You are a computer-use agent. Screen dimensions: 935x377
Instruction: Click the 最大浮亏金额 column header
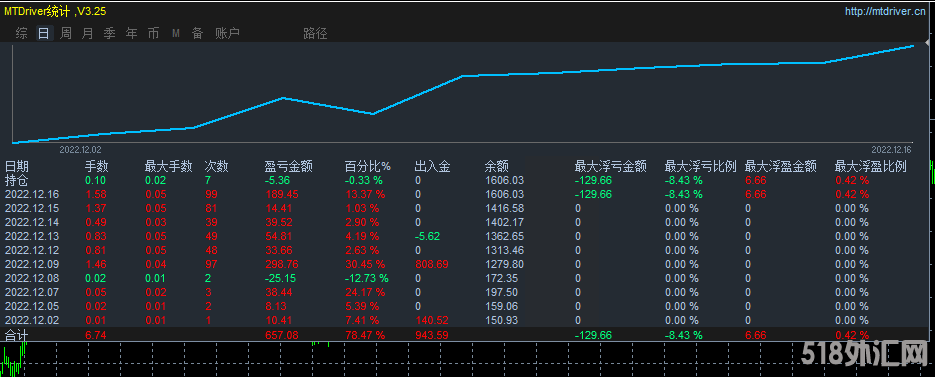[x=611, y=166]
